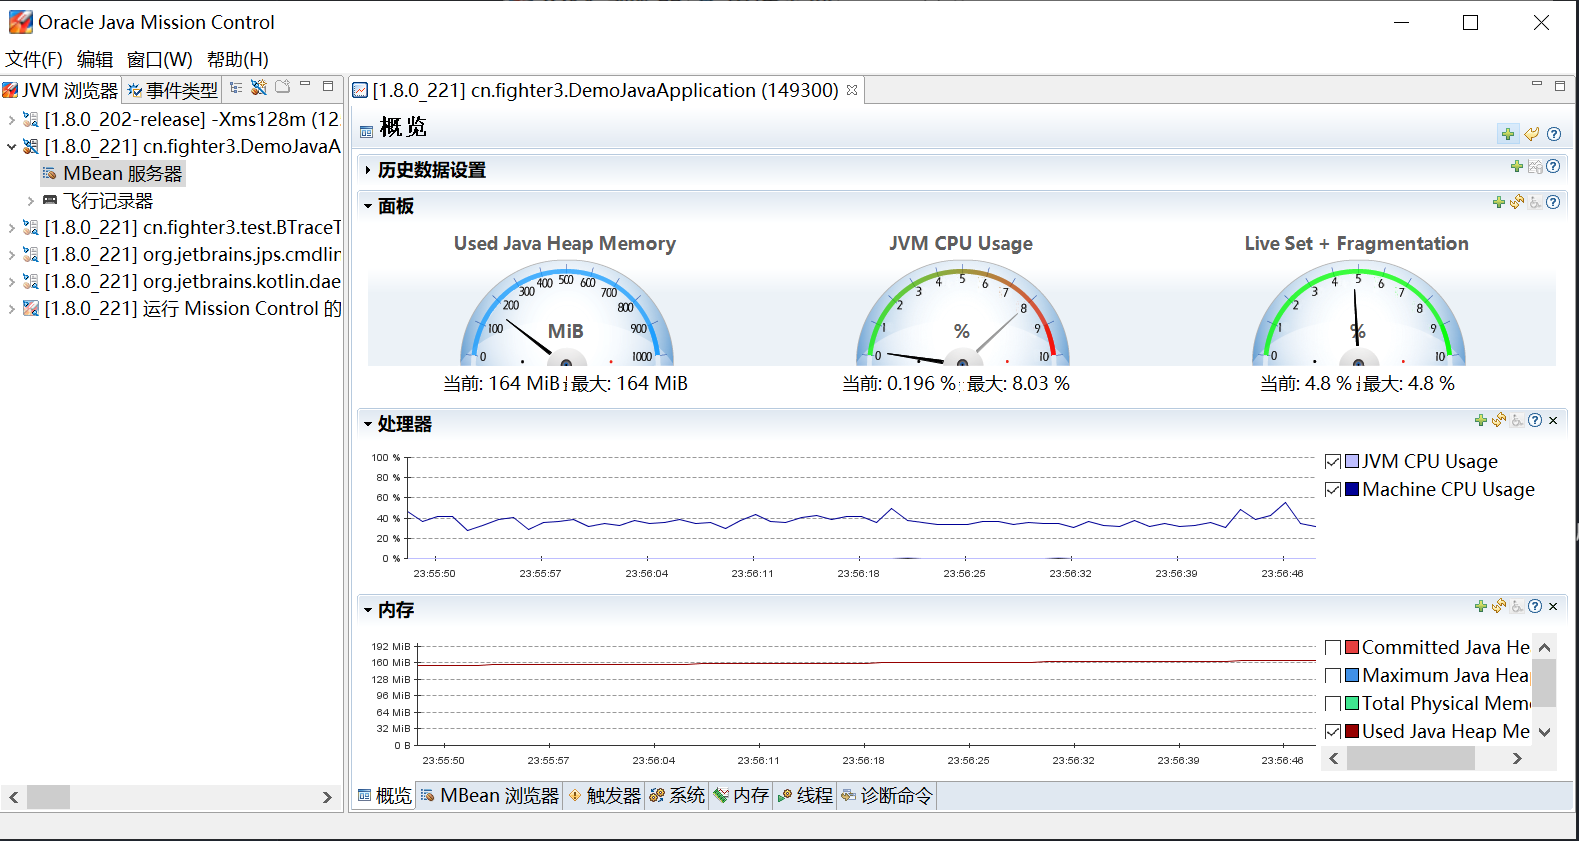Screen dimensions: 1579x841
Task: Switch to the MBean 浏览器 bottom tab
Action: click(x=490, y=796)
